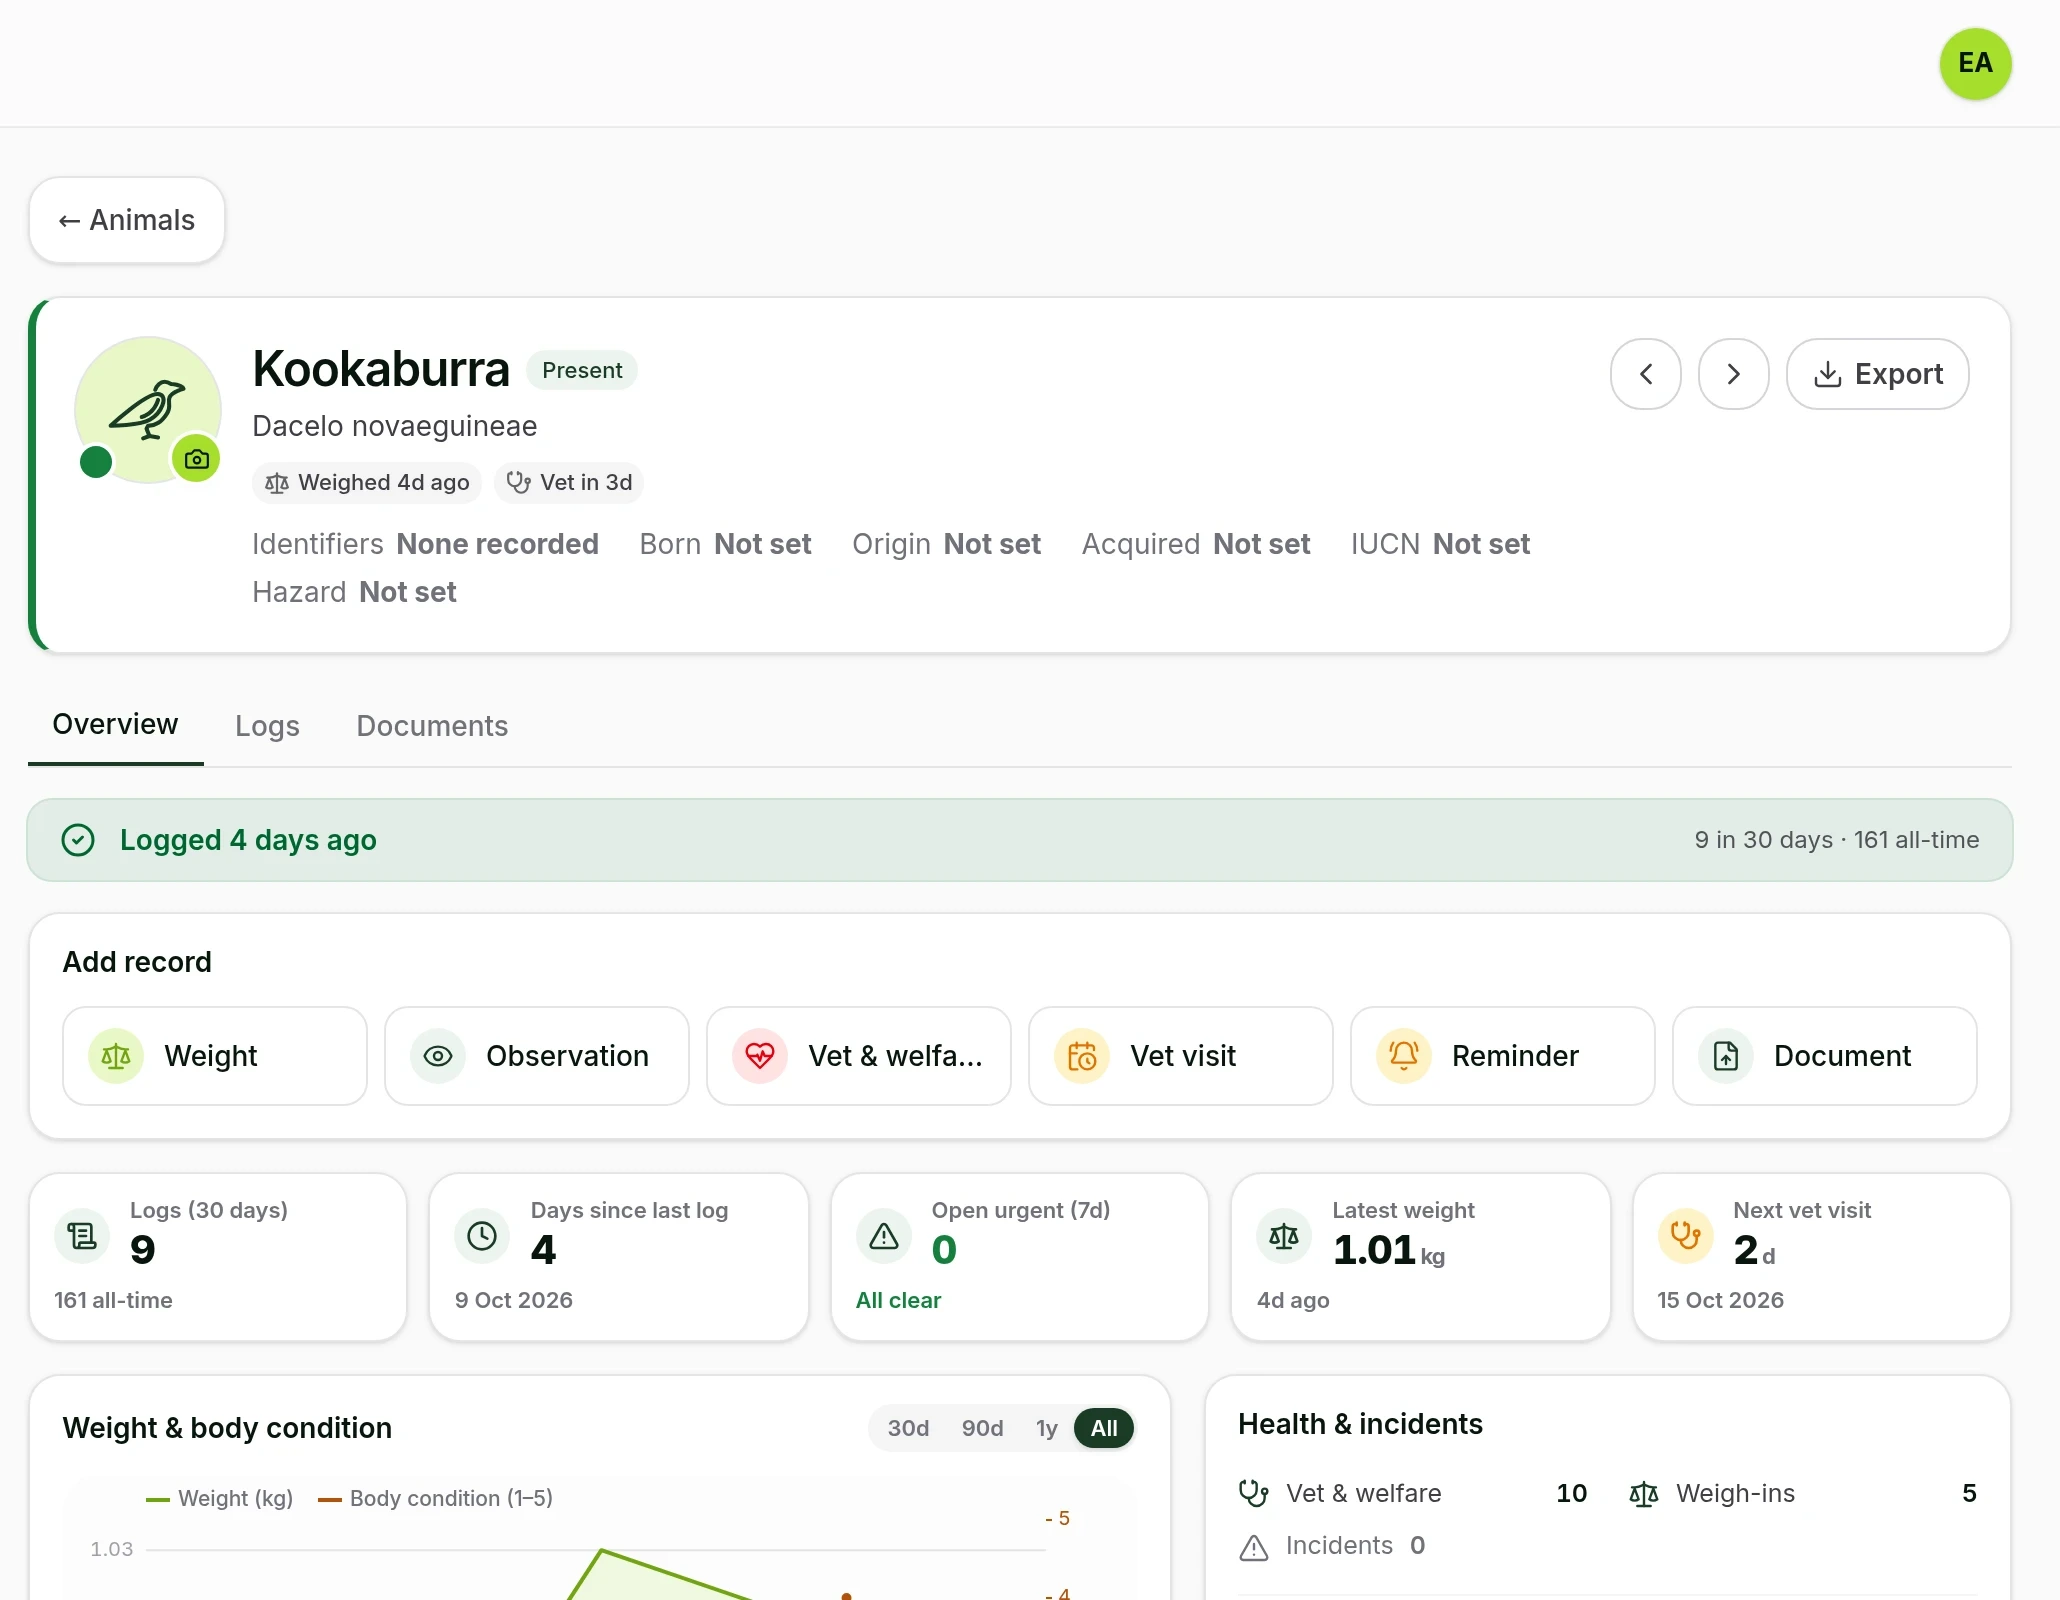The width and height of the screenshot is (2060, 1600).
Task: Click the Vet in 3d chip
Action: (569, 483)
